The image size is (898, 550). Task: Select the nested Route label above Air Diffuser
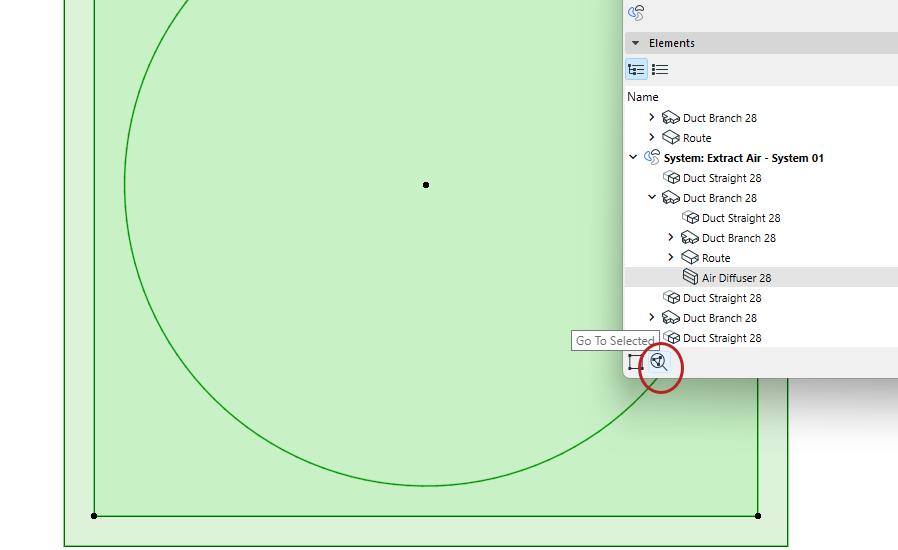716,258
